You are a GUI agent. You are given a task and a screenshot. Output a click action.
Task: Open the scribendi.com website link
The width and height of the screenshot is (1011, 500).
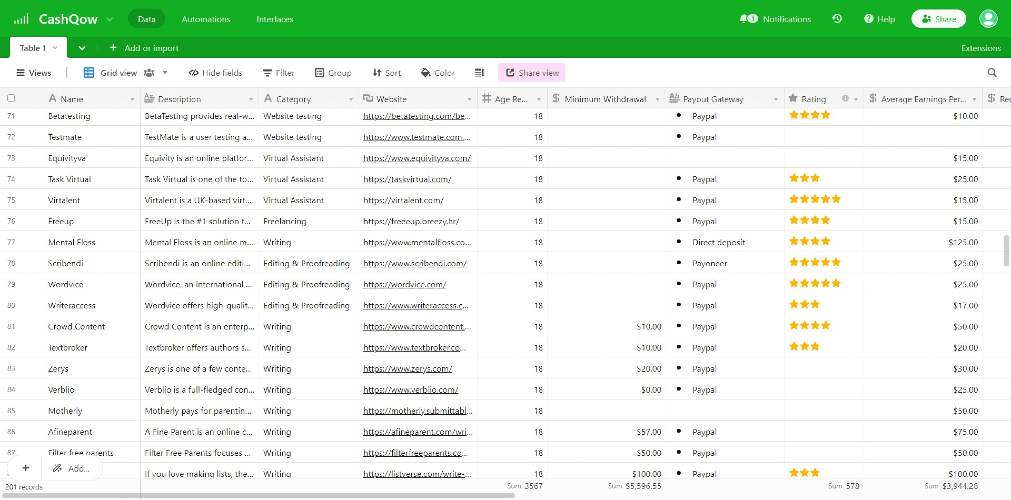click(x=415, y=263)
